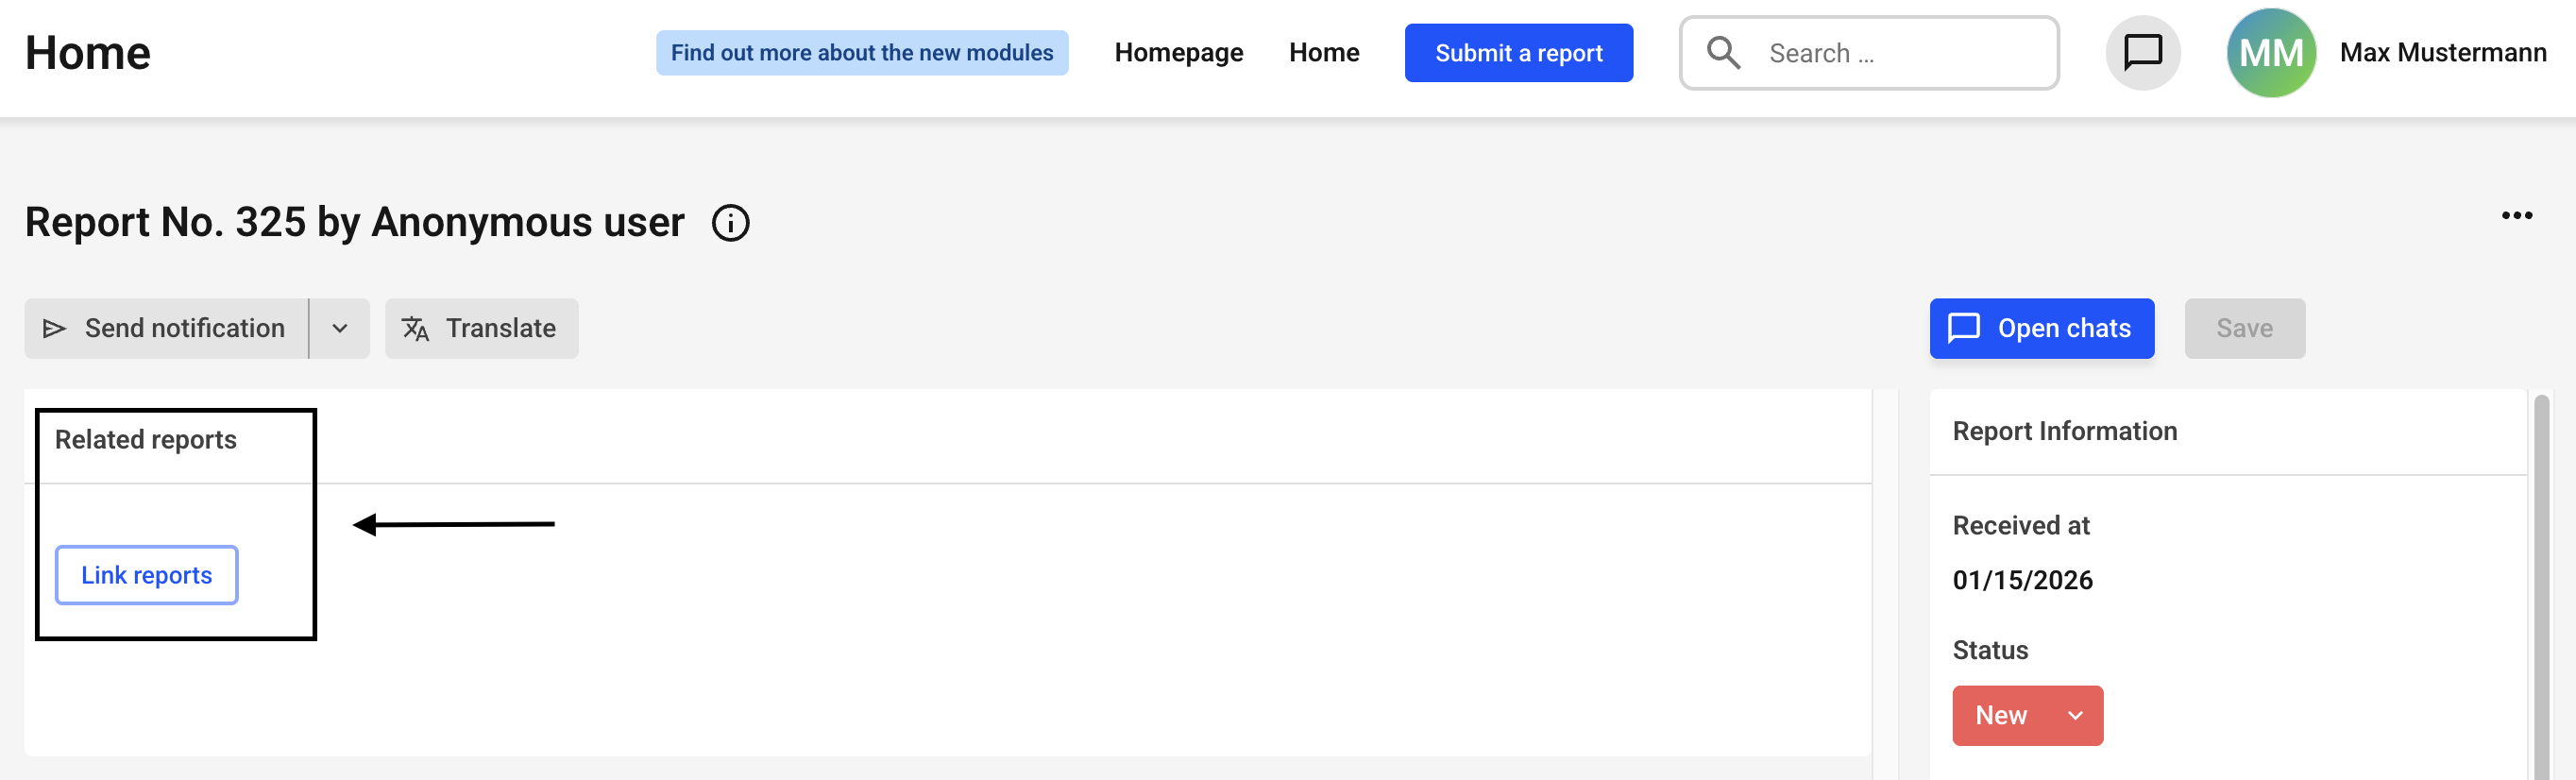Click the chat bubble icon in Open chats

(1963, 329)
